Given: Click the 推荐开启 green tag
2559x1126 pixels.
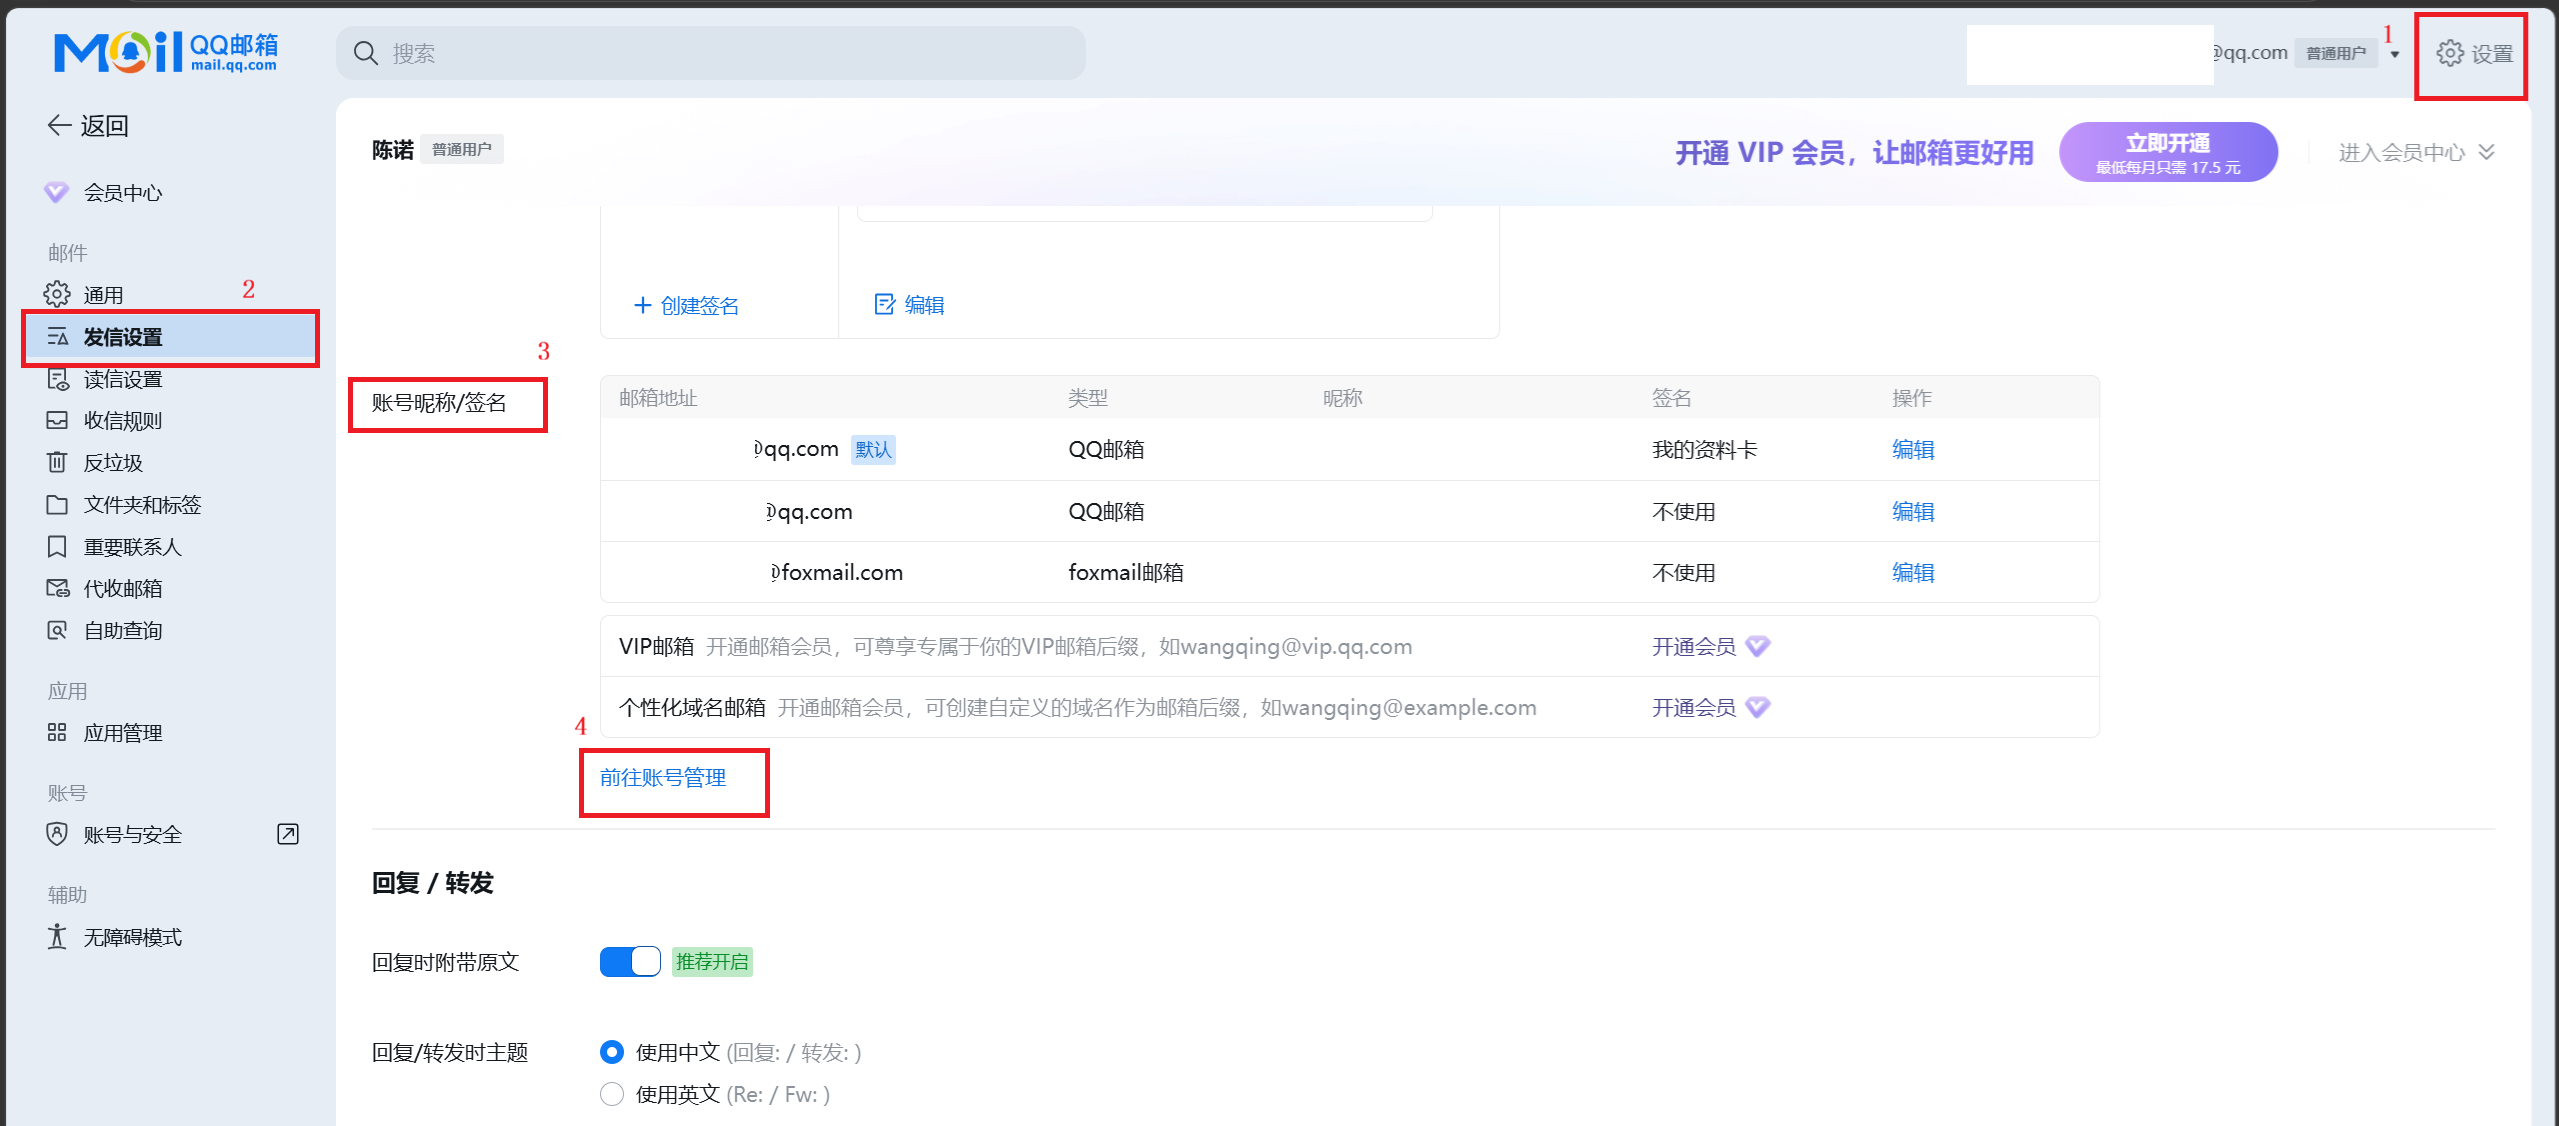Looking at the screenshot, I should click(x=712, y=961).
